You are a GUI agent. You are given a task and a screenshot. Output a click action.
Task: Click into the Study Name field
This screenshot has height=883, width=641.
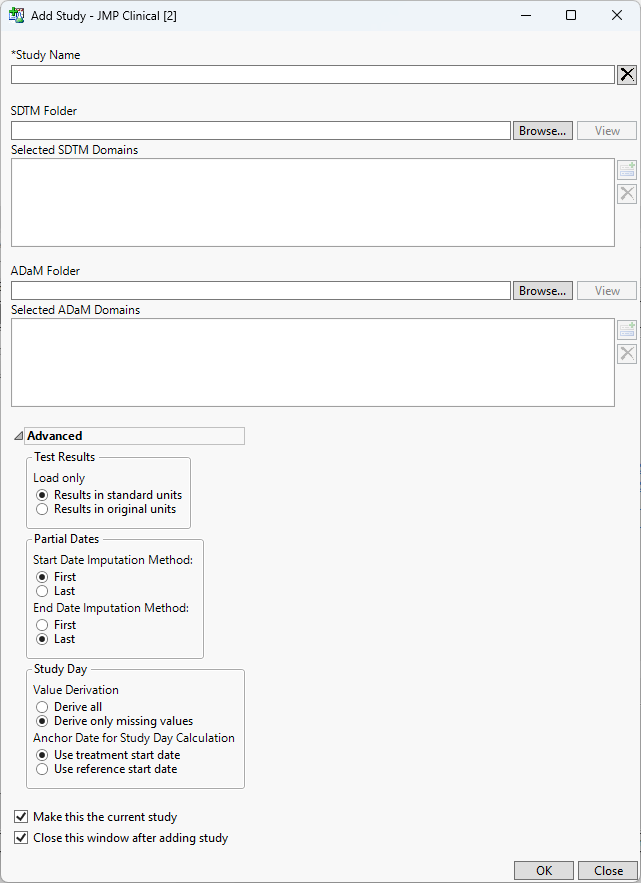click(x=312, y=75)
